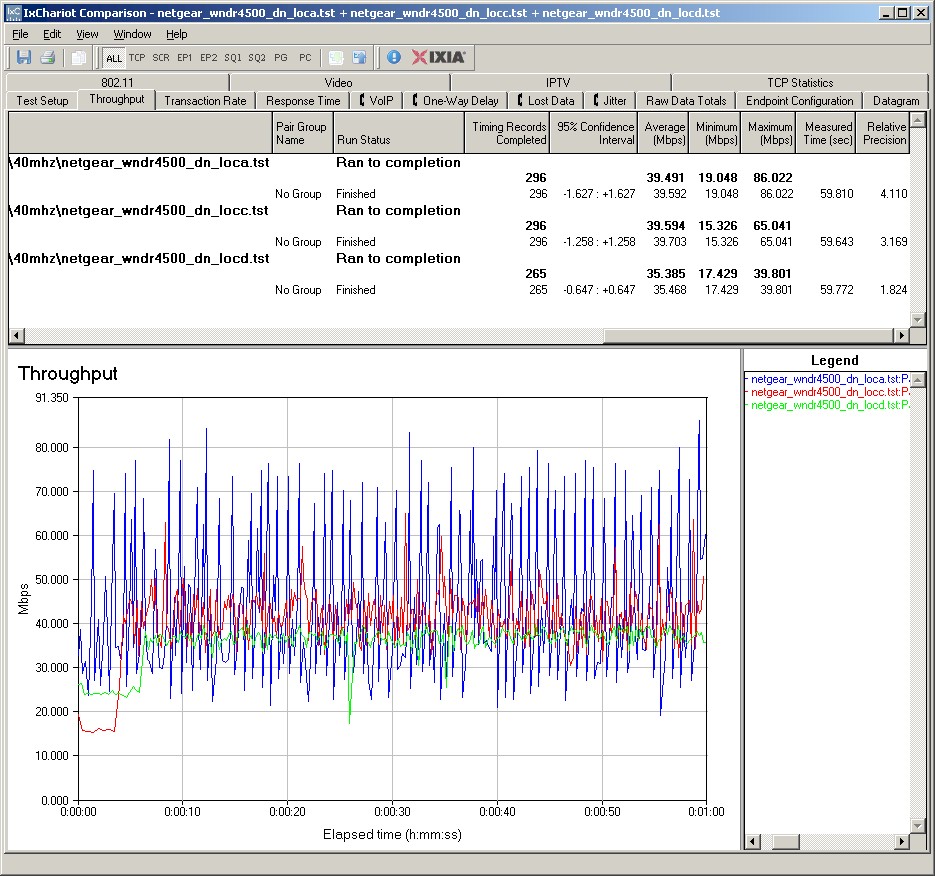Click the Minimum (Mbps) column header
The image size is (935, 876).
[x=714, y=133]
